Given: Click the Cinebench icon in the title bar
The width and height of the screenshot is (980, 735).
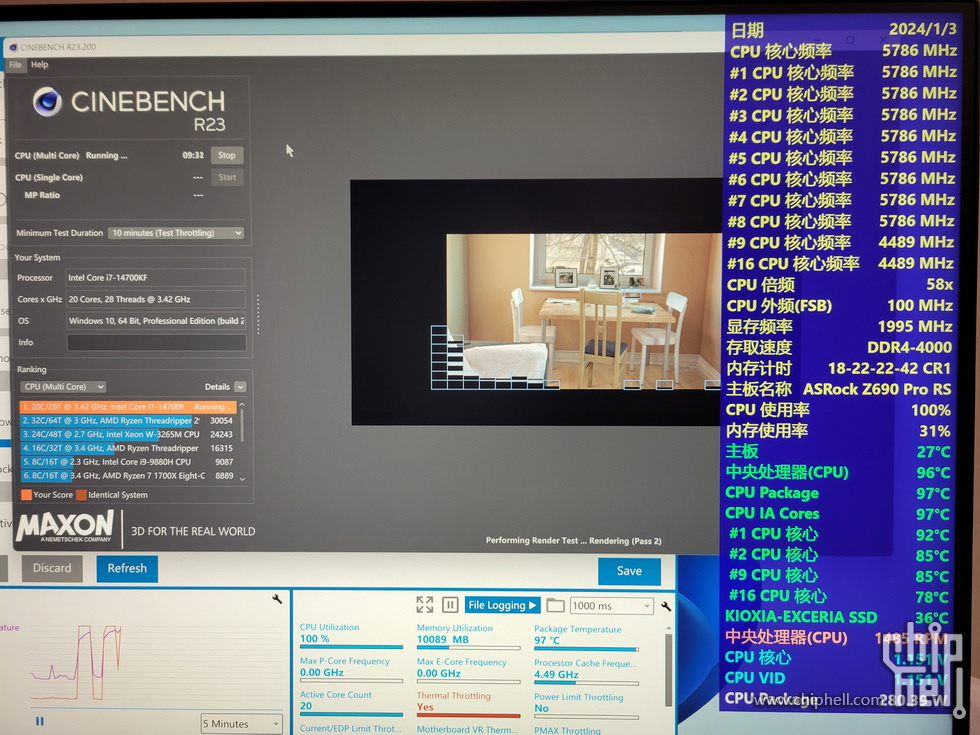Looking at the screenshot, I should (x=13, y=47).
